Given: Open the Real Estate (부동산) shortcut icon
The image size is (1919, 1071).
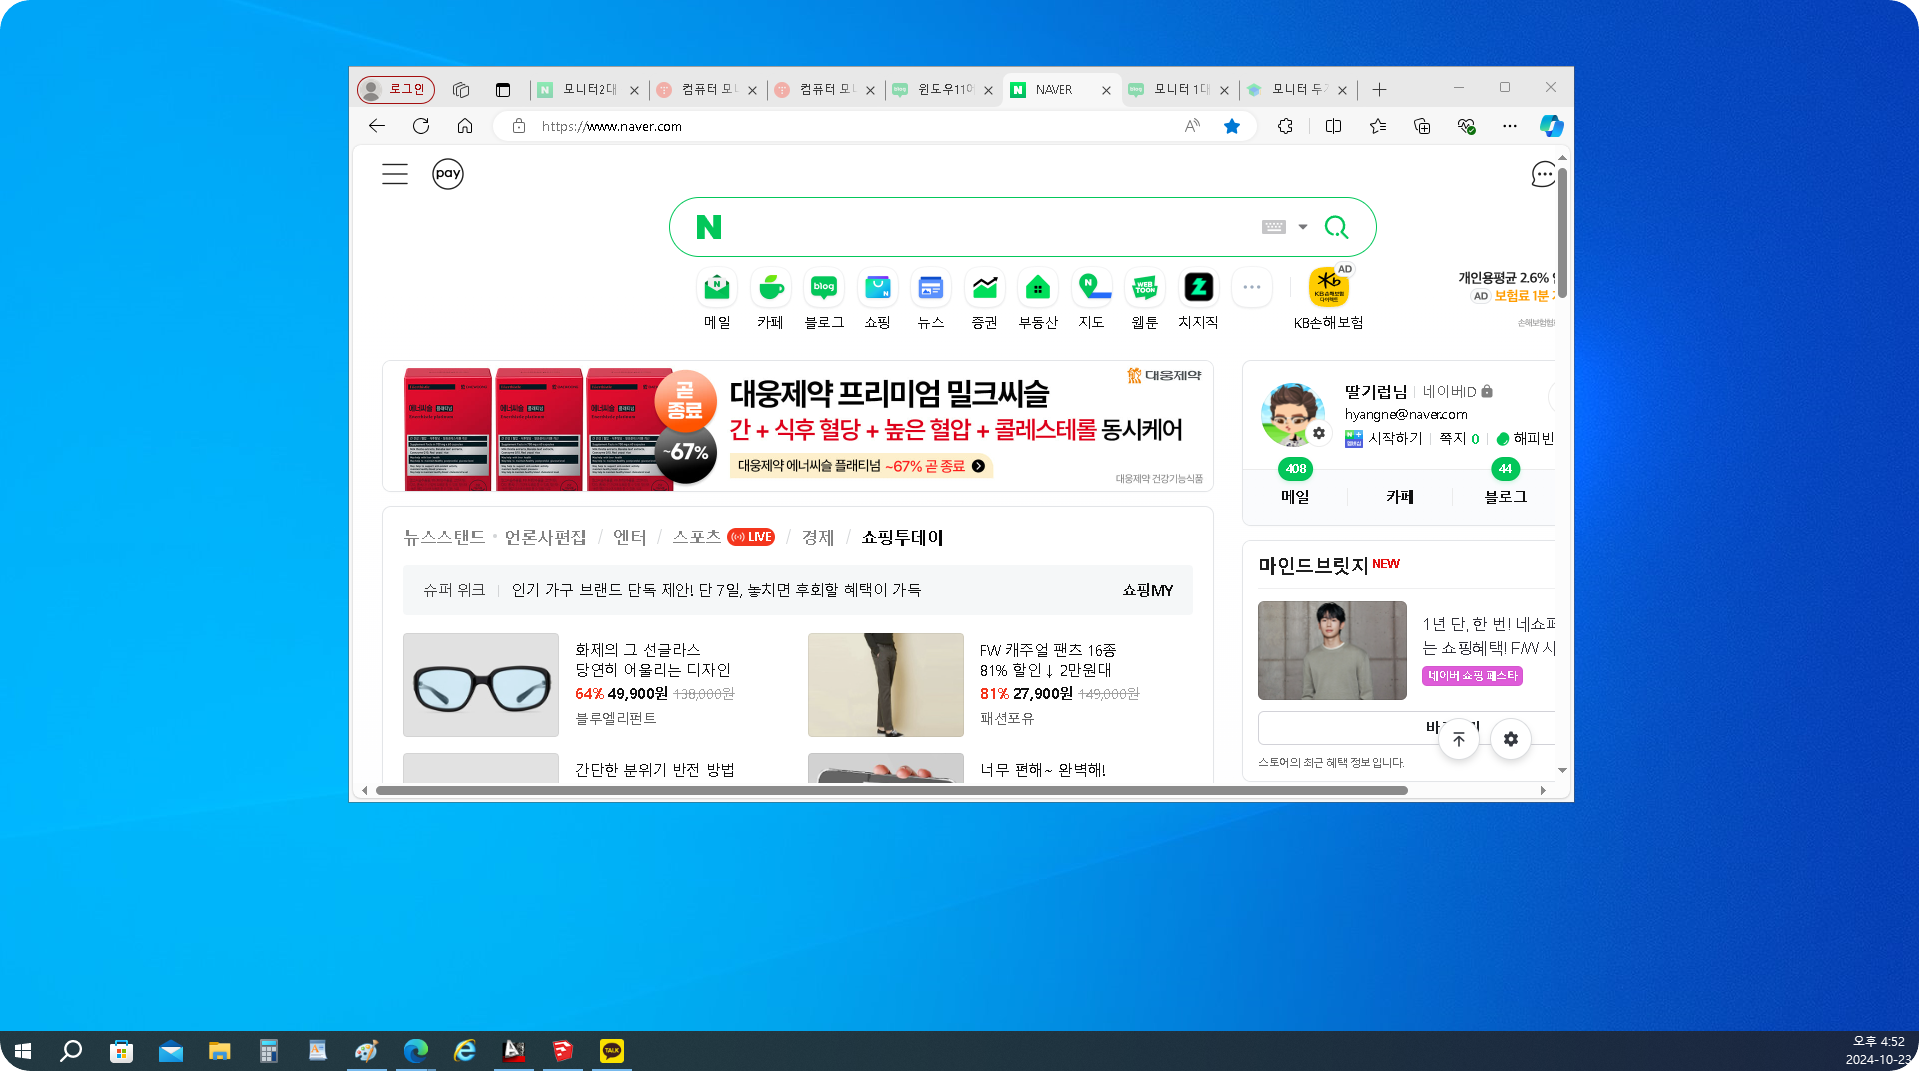Looking at the screenshot, I should 1038,288.
